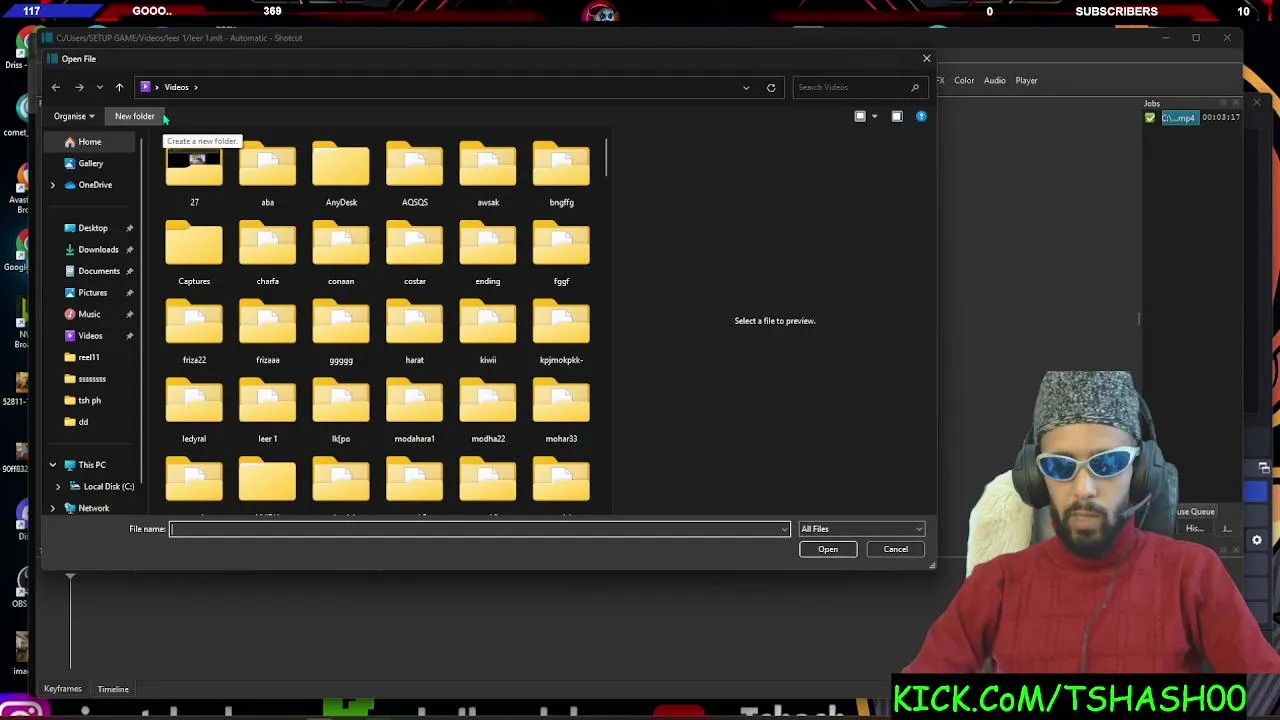
Task: Refresh the Videos folder listing
Action: (x=771, y=87)
